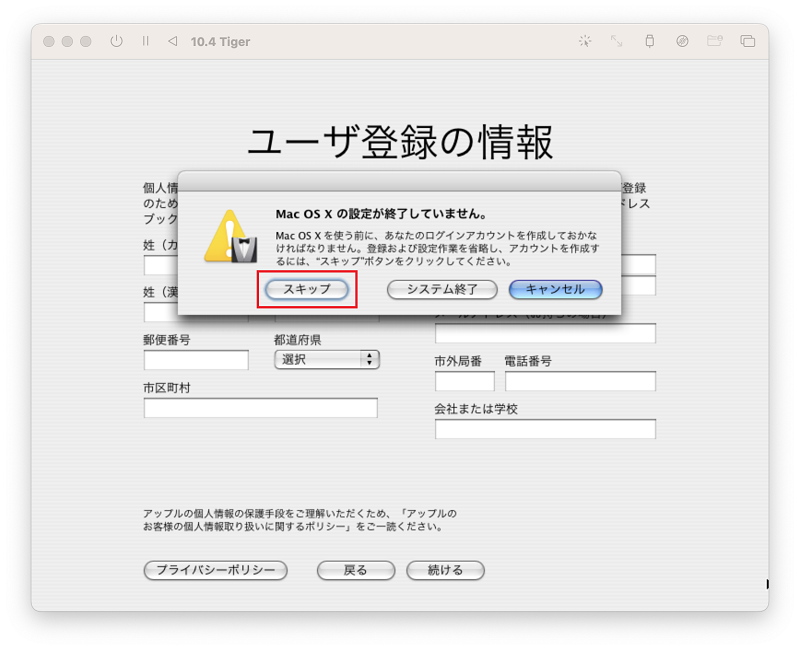Click the warning icon in the dialog
This screenshot has width=800, height=650.
pyautogui.click(x=230, y=236)
